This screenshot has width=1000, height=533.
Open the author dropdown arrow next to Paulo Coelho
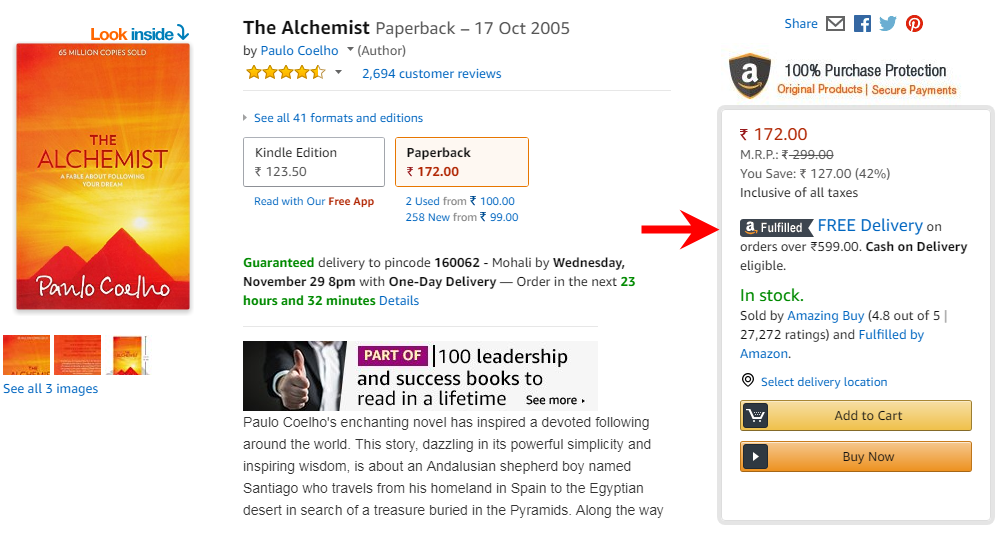[x=350, y=50]
